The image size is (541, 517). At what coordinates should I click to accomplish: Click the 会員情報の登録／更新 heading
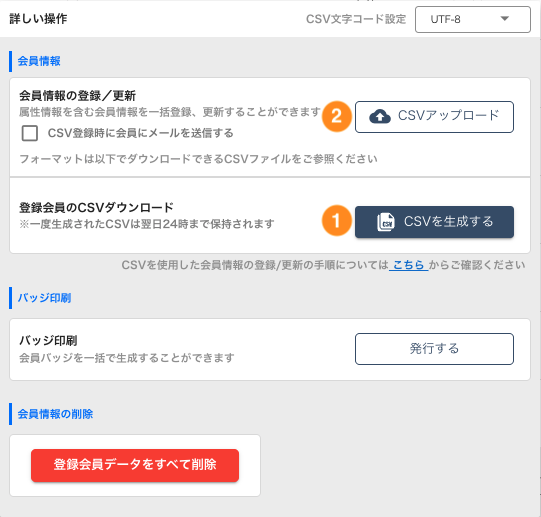pos(77,96)
